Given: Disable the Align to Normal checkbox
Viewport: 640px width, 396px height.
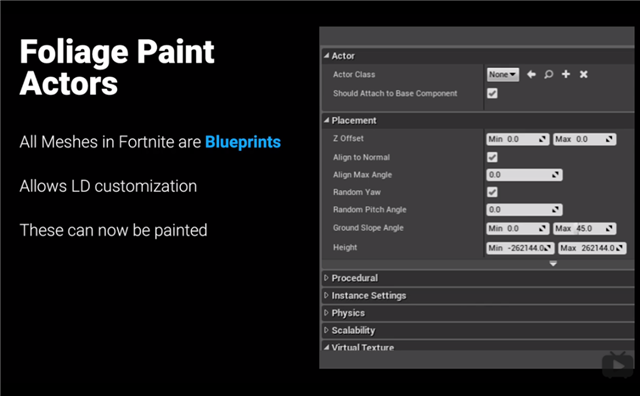Looking at the screenshot, I should coord(492,157).
